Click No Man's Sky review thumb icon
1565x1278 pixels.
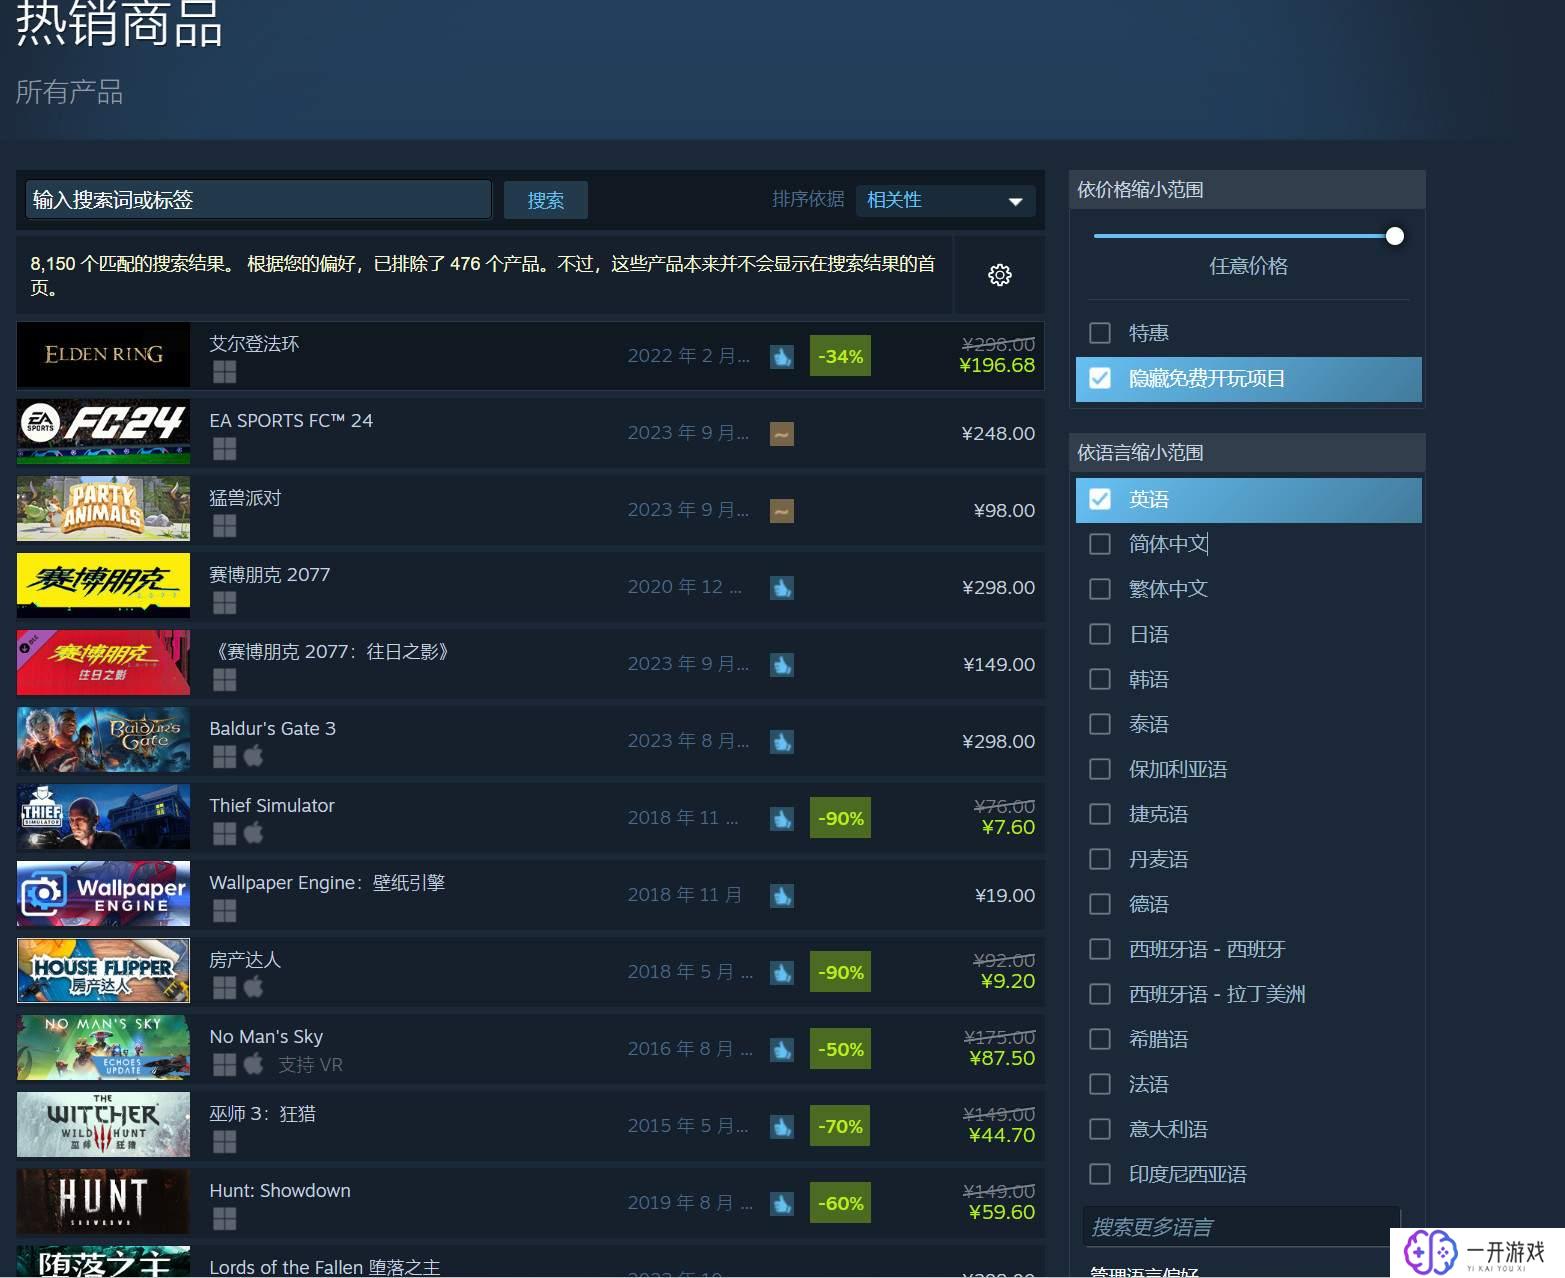[x=782, y=1049]
